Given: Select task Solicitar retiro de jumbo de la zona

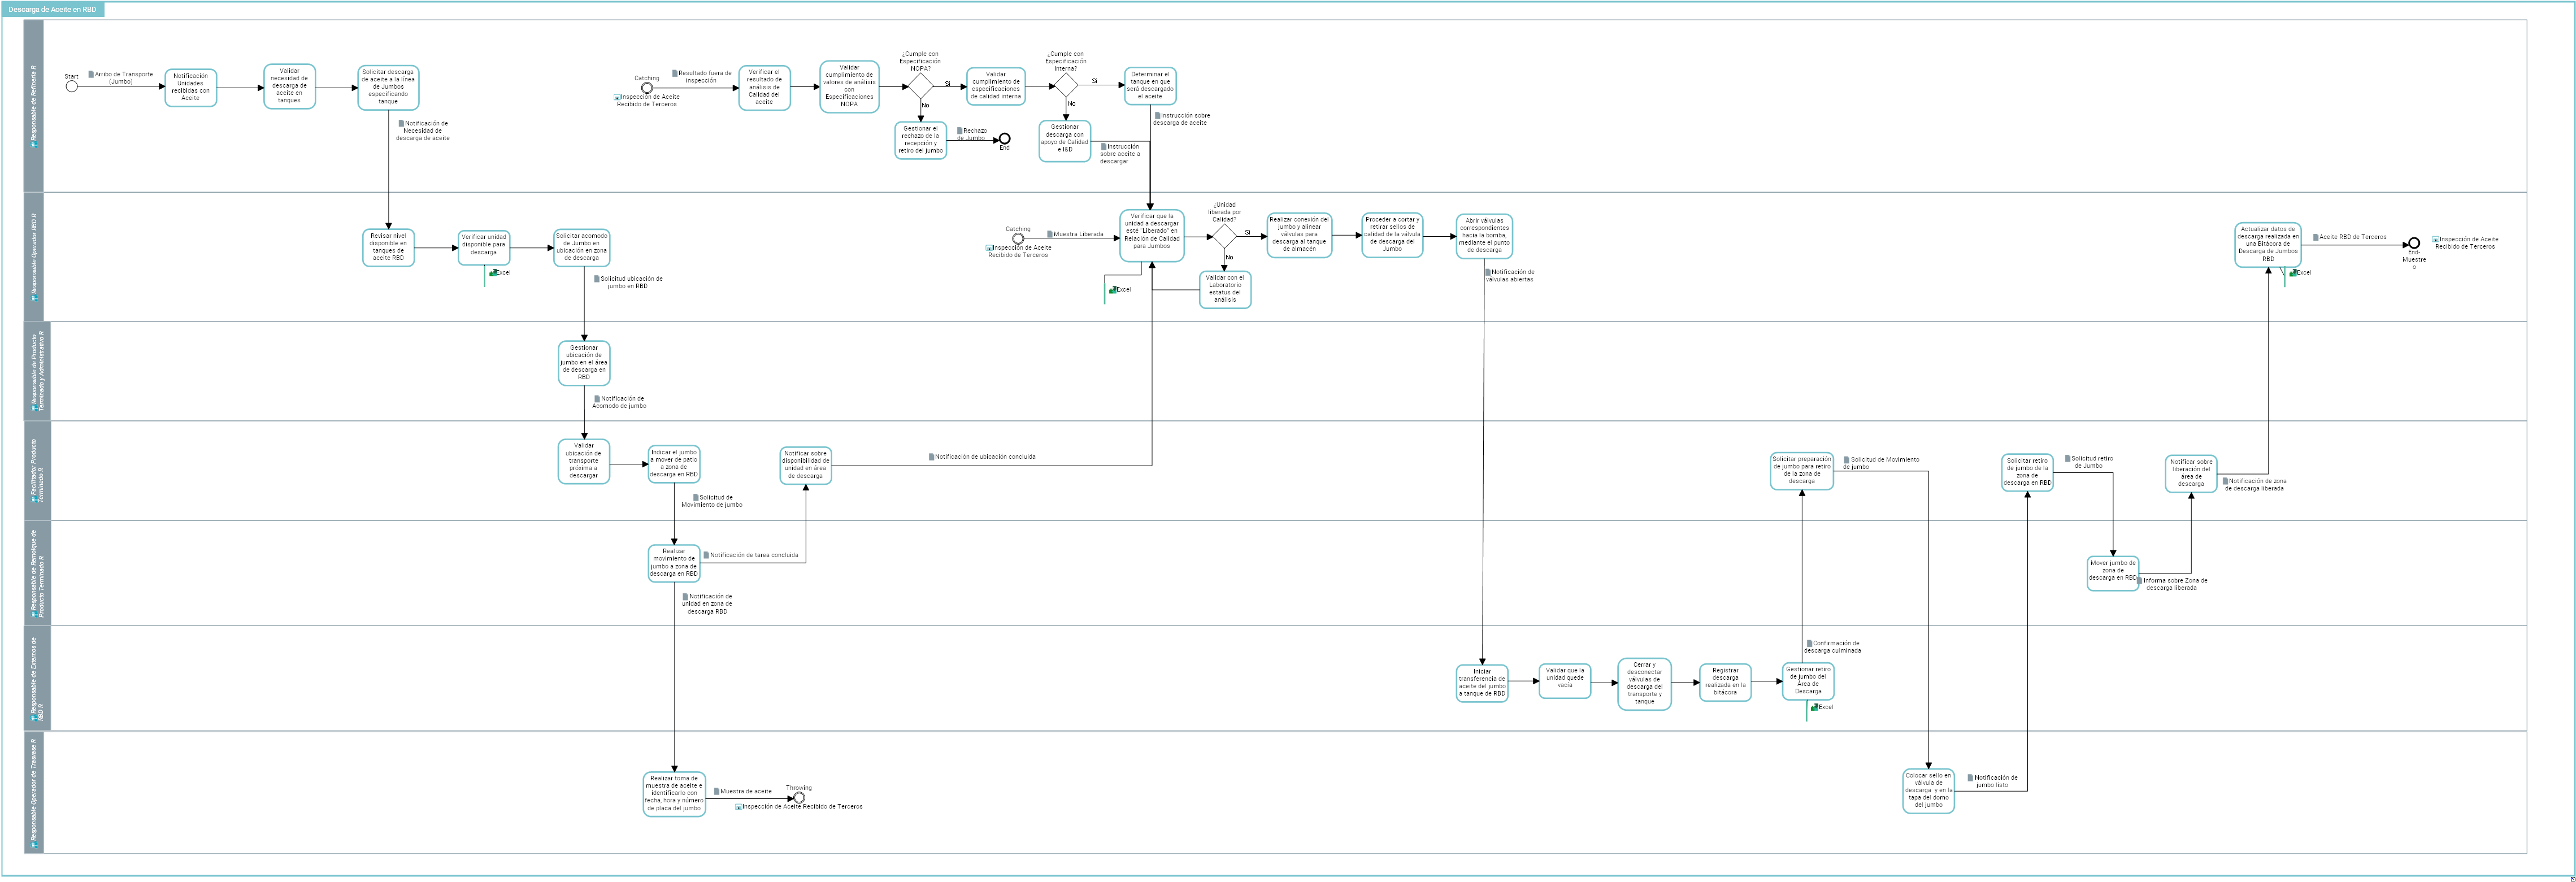Looking at the screenshot, I should (x=2027, y=472).
